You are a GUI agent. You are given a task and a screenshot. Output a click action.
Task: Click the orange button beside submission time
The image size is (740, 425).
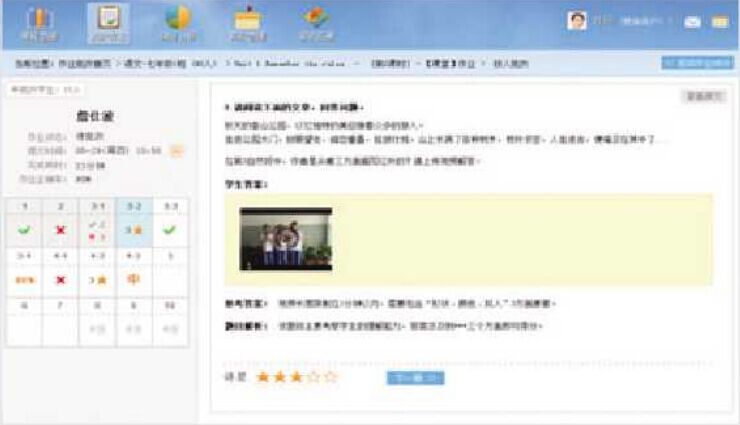(x=177, y=151)
